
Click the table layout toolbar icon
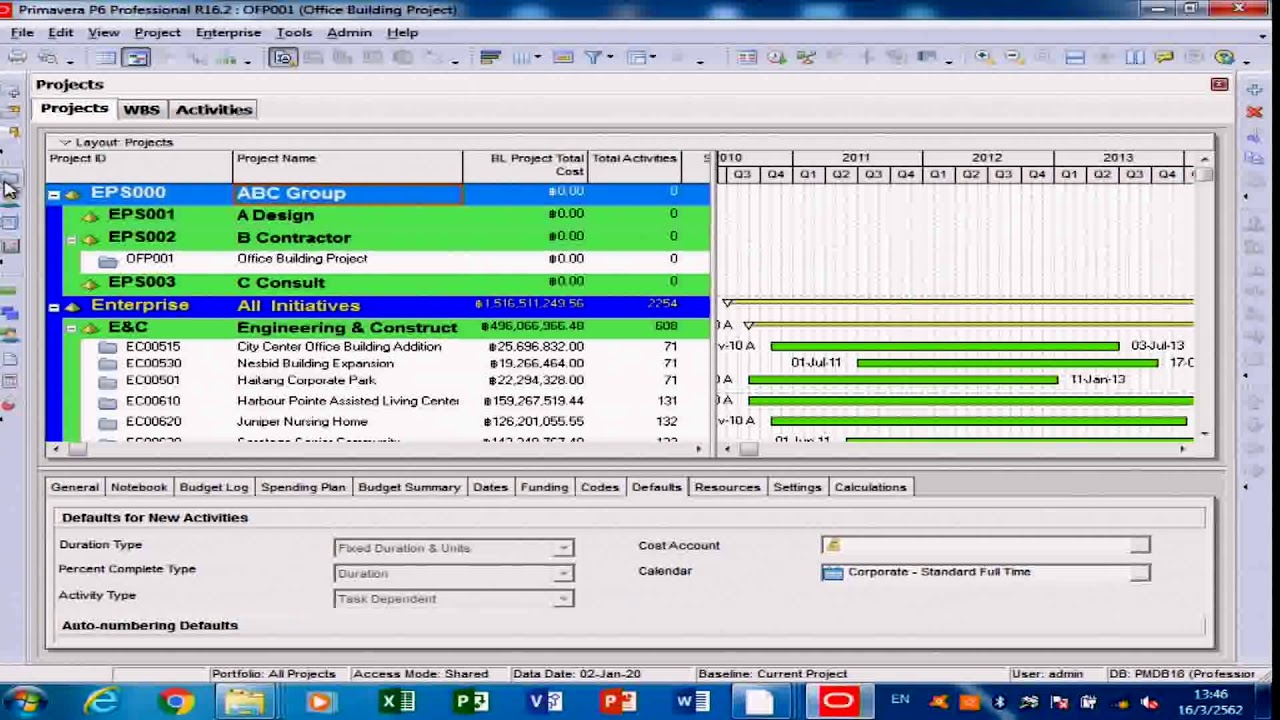point(106,57)
